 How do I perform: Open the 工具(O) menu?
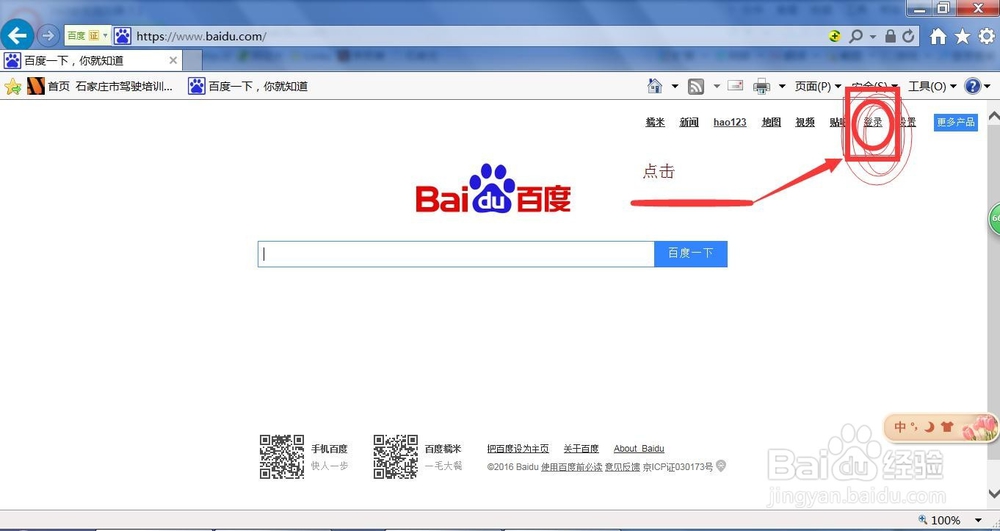[x=932, y=86]
